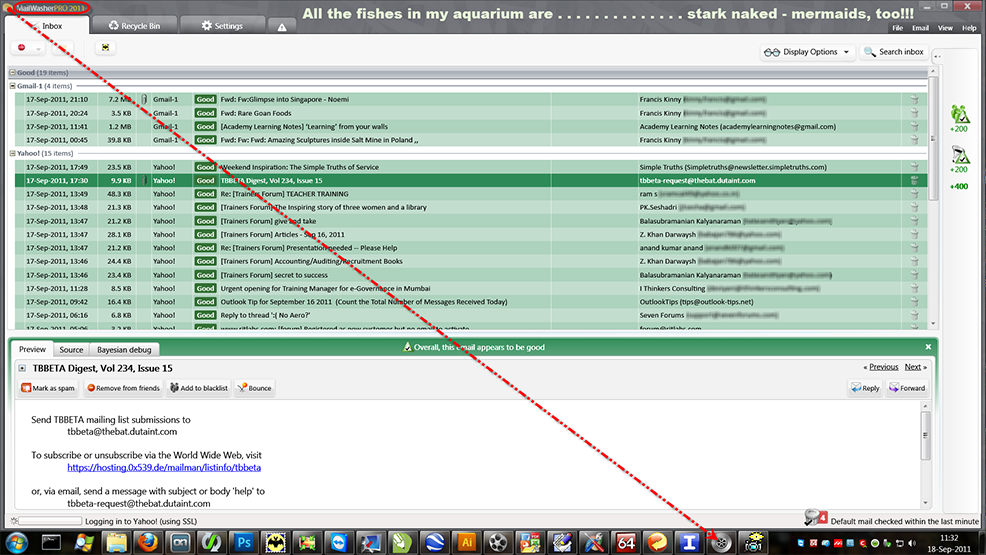Collapse the Yahoo! (15 items) group
The image size is (986, 555).
[x=13, y=153]
